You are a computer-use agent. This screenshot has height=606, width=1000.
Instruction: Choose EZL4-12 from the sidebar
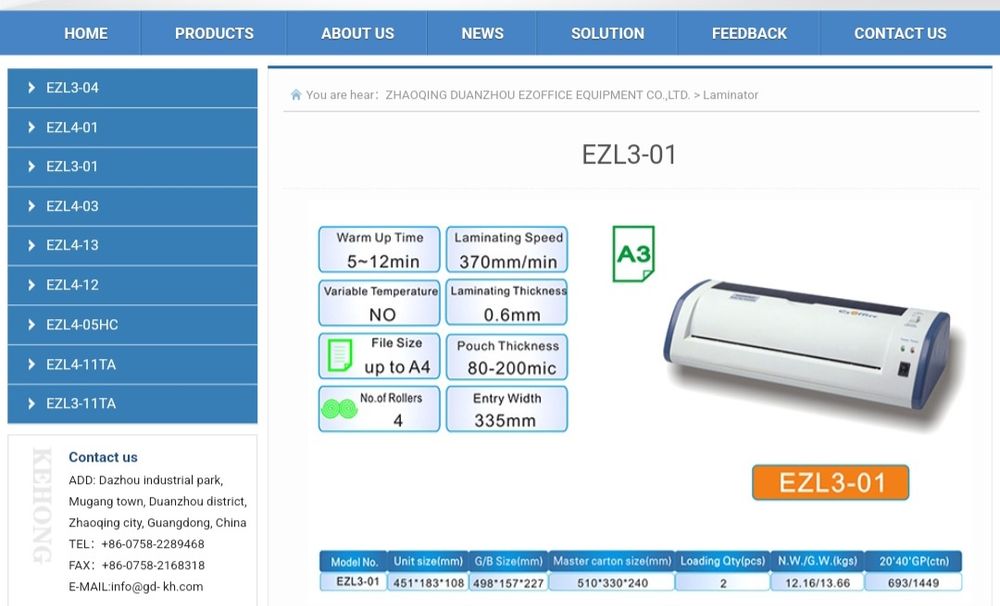coord(133,285)
